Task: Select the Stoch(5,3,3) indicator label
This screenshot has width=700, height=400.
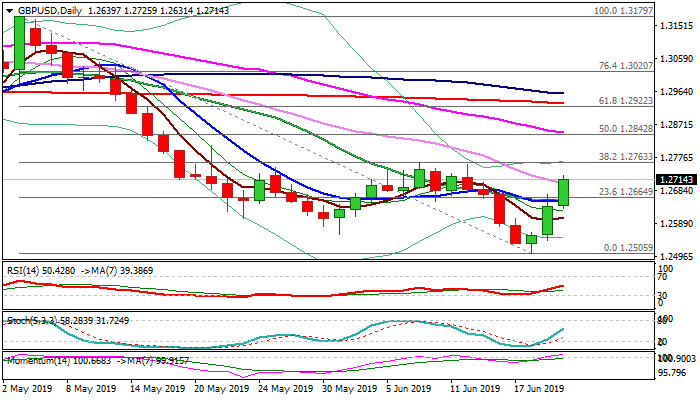Action: point(30,320)
